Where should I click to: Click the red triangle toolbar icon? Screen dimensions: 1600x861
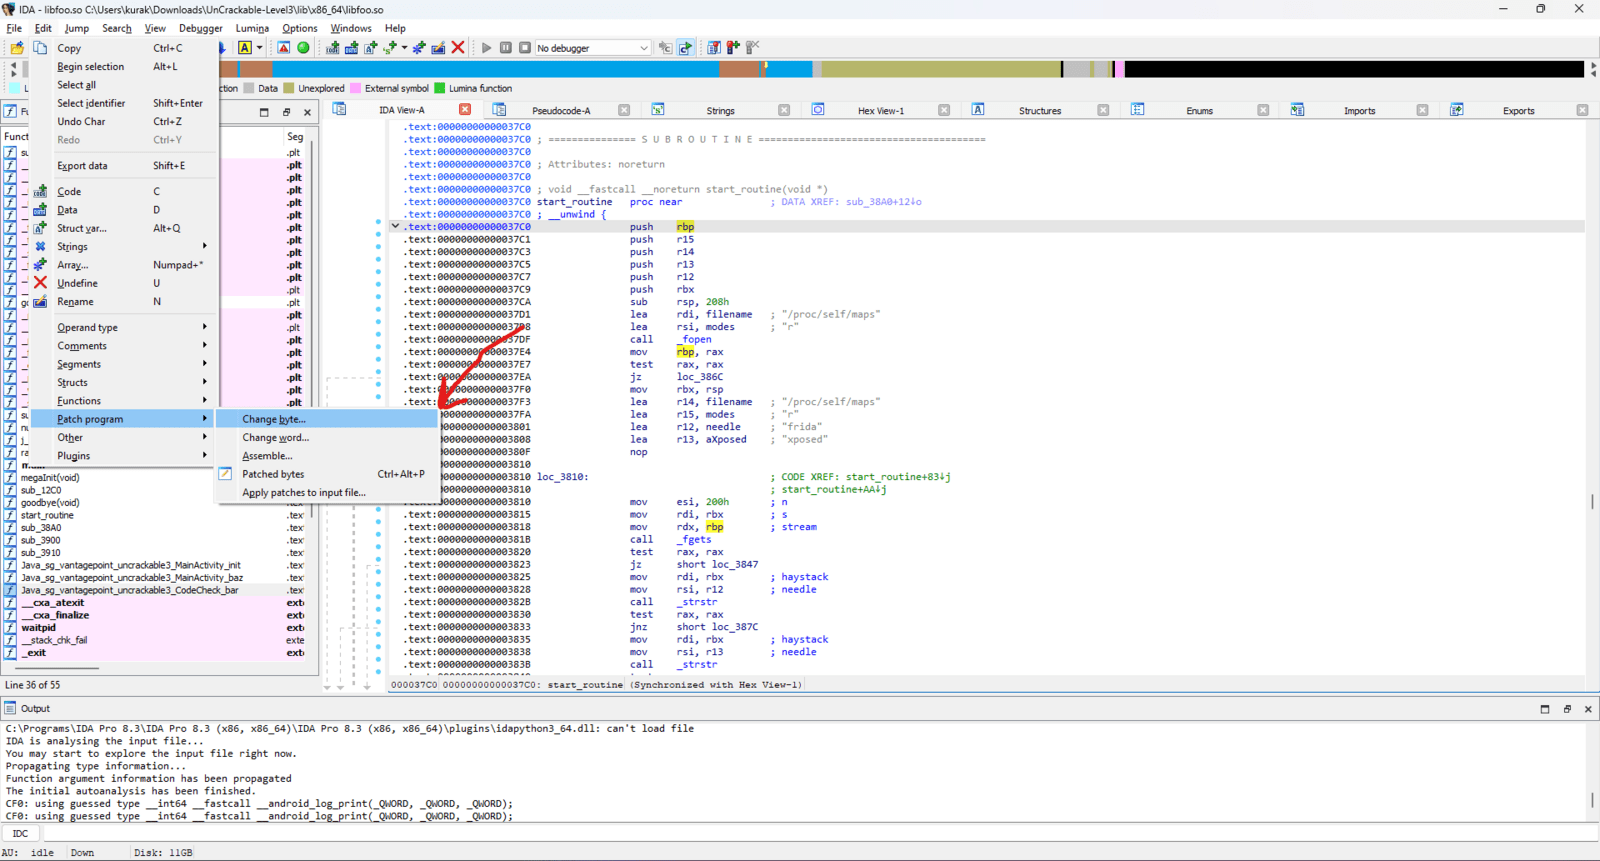pos(284,48)
